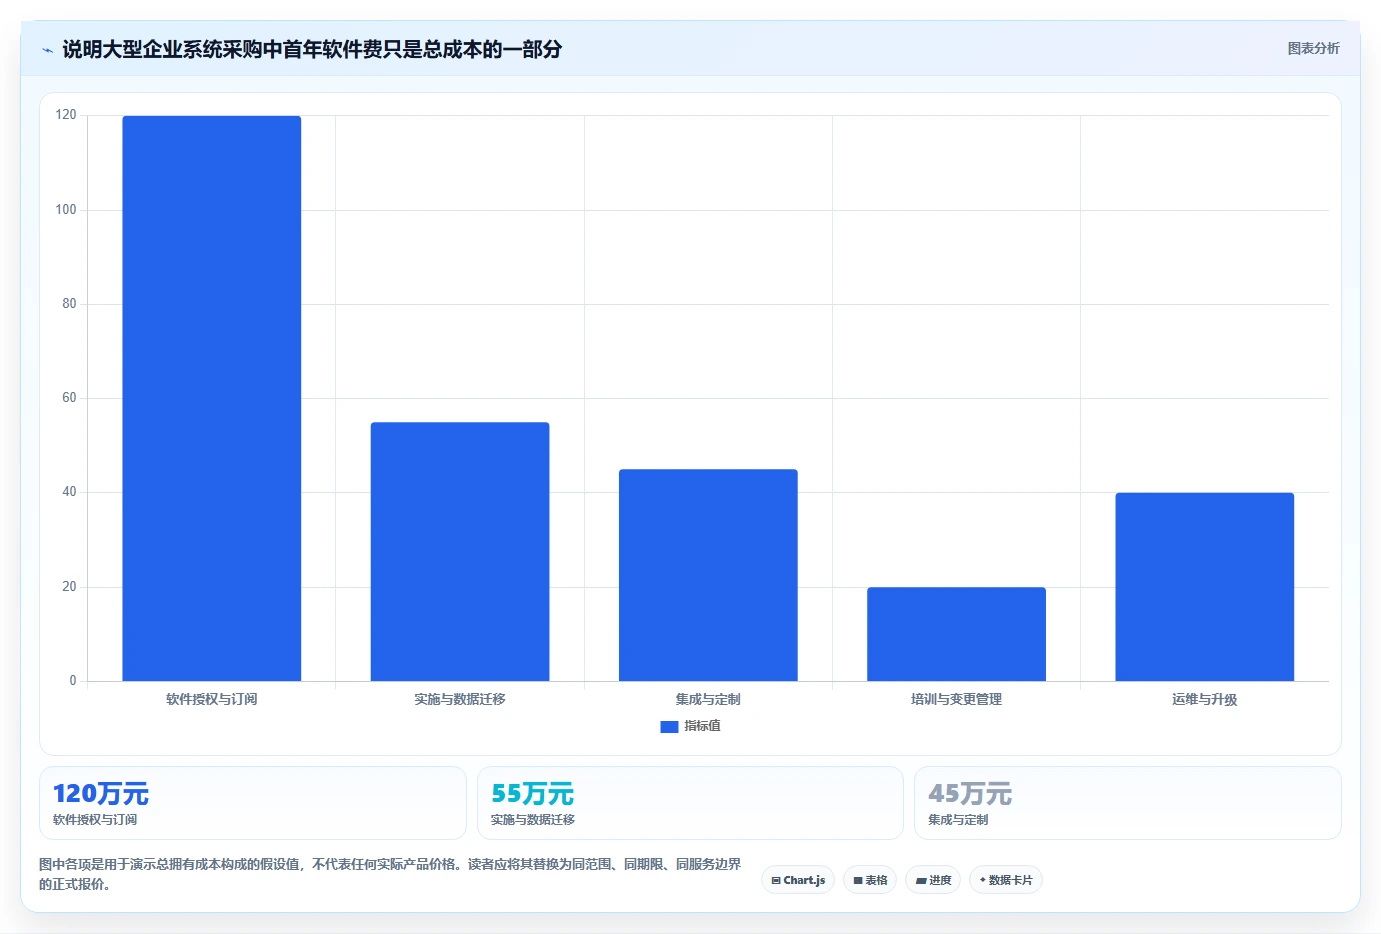This screenshot has width=1381, height=934.
Task: Click the 实施与数据迁移 bar in the chart
Action: (460, 551)
